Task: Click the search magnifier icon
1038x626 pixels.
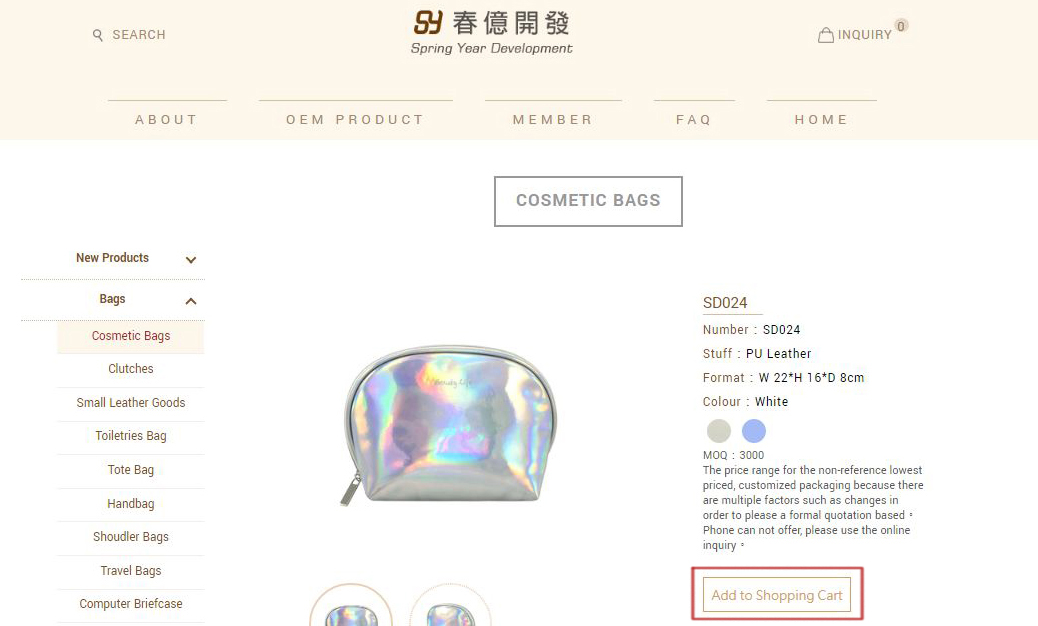Action: [98, 35]
